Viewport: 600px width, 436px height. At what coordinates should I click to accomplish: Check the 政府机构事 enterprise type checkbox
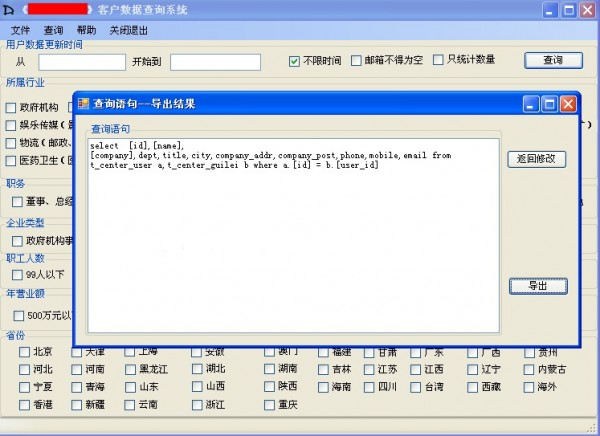click(x=17, y=241)
